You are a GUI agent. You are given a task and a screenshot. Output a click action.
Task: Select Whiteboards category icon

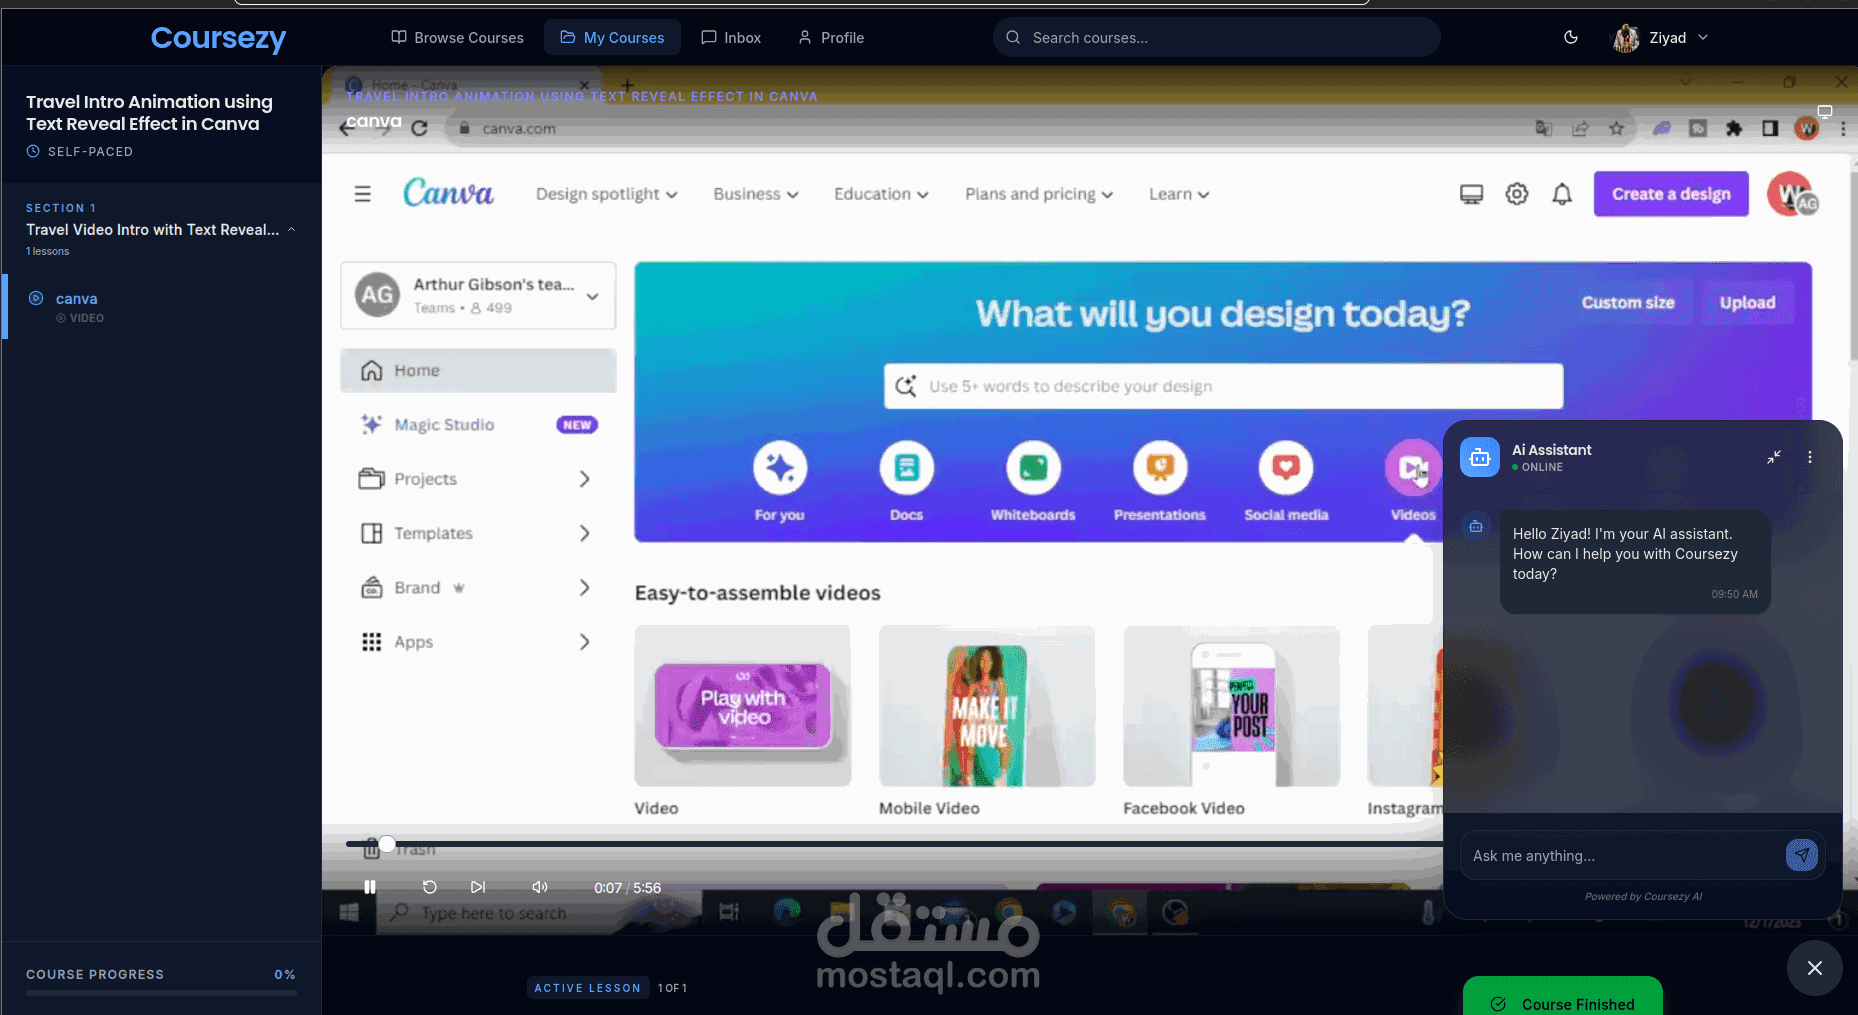click(x=1033, y=468)
